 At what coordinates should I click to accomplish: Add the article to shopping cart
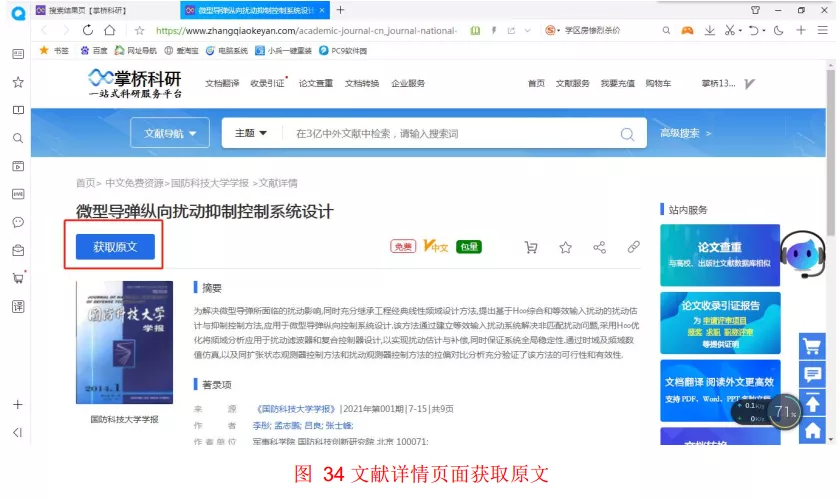click(531, 247)
